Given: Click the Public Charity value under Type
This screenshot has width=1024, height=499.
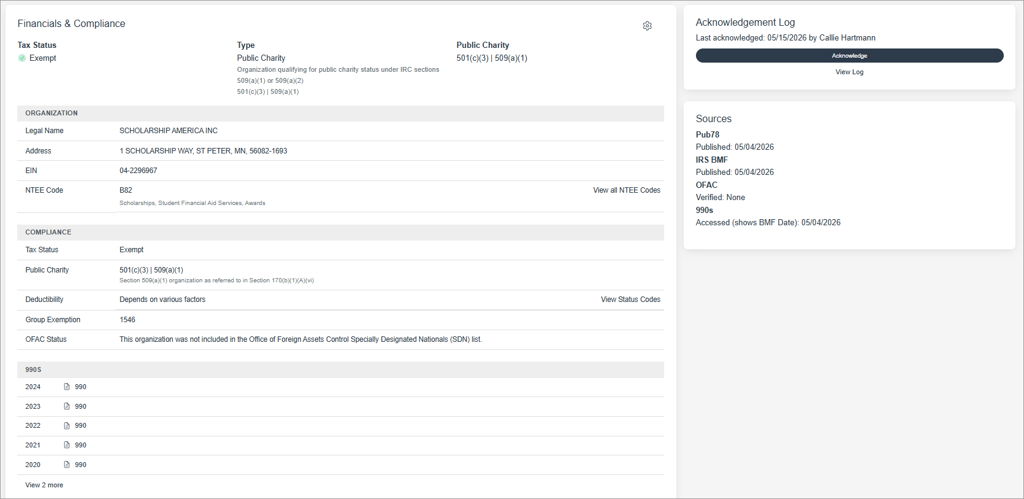Looking at the screenshot, I should click(x=261, y=58).
